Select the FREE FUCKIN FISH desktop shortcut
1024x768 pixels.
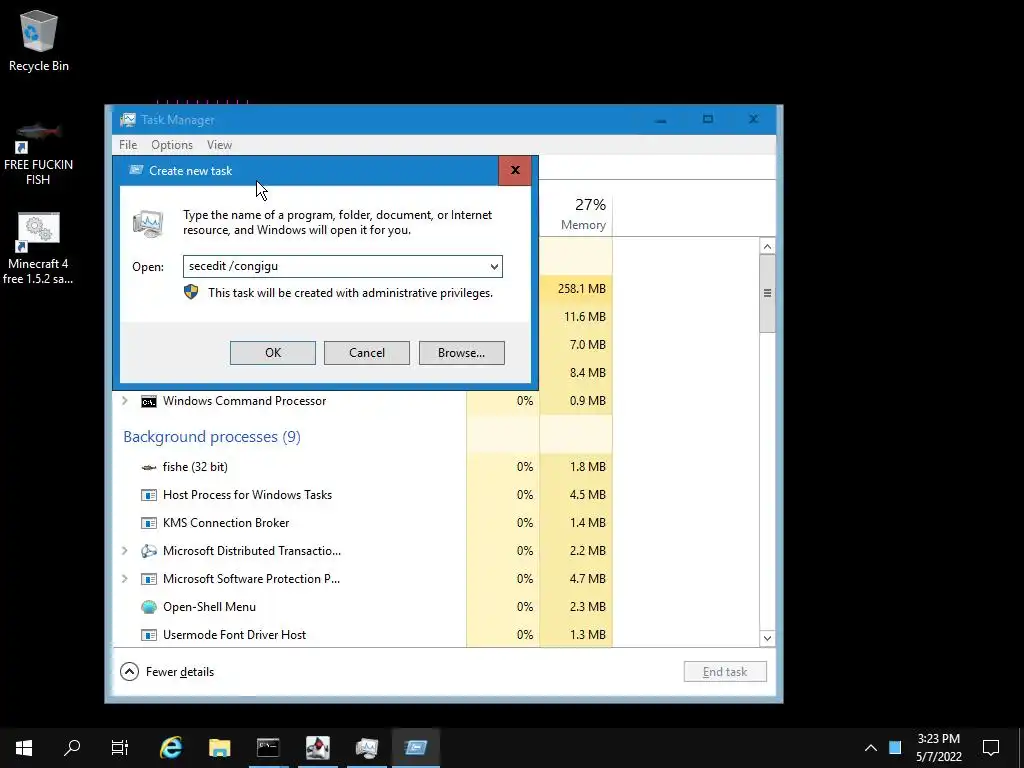click(39, 154)
